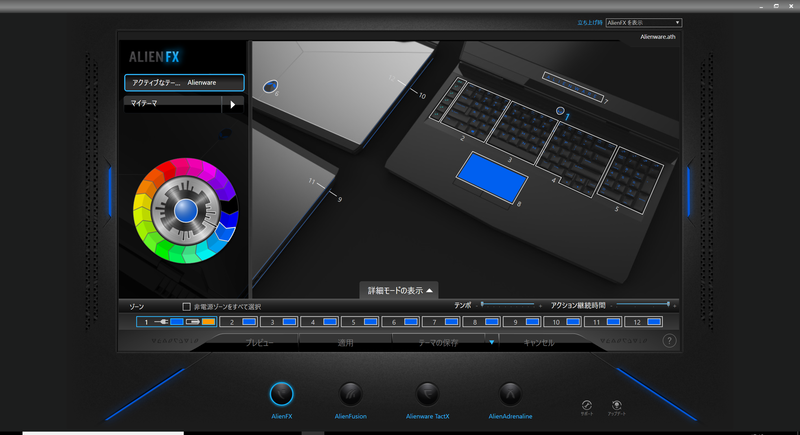Screen dimensions: 800x435
Task: Select alien head logo on laptop lid
Action: (270, 86)
